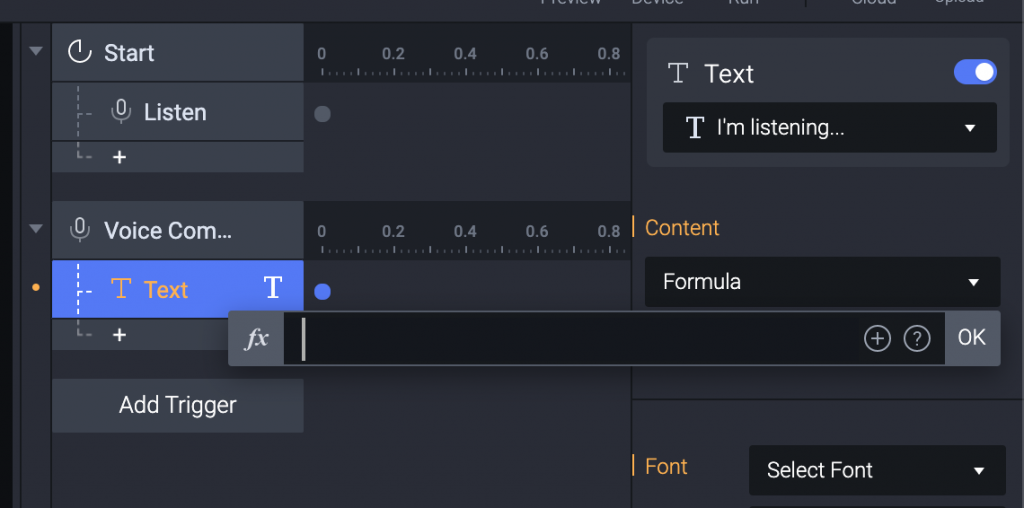
Task: Open the "I'm listening..." text dropdown
Action: tap(829, 128)
